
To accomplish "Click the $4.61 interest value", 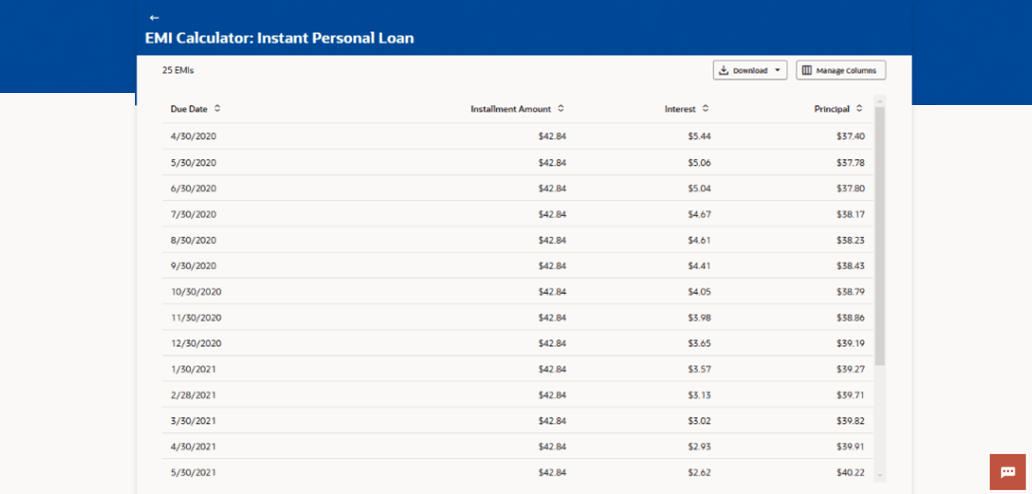I will pyautogui.click(x=700, y=240).
